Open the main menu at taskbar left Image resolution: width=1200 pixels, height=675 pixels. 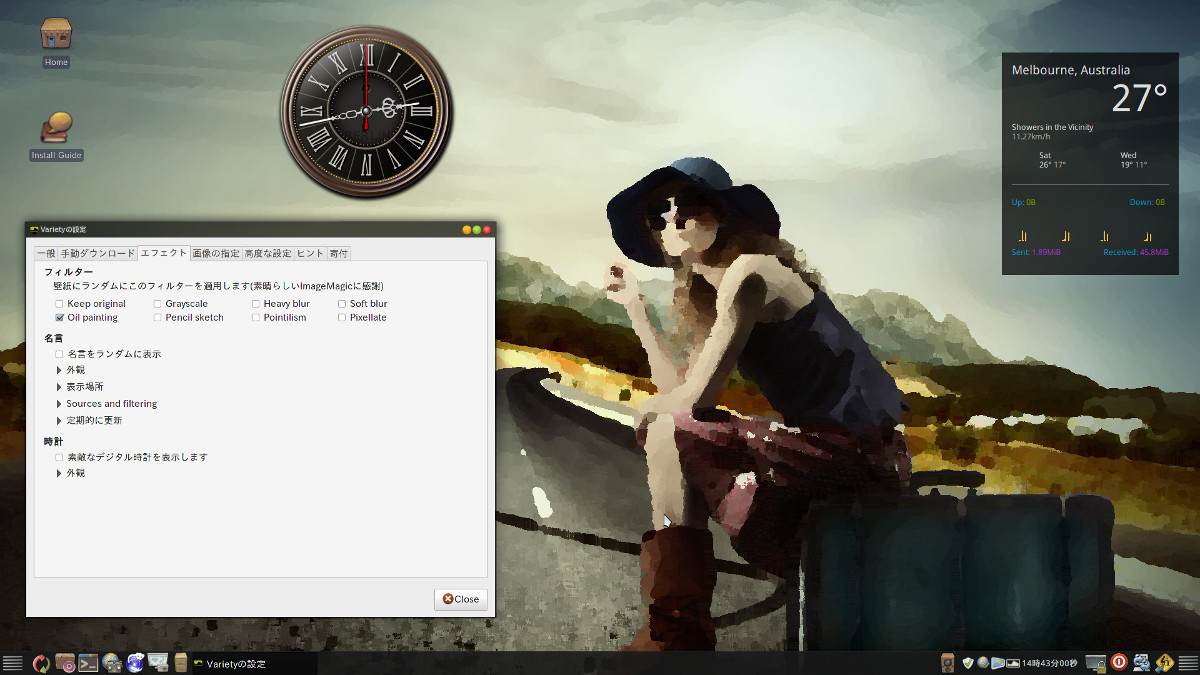(x=13, y=662)
